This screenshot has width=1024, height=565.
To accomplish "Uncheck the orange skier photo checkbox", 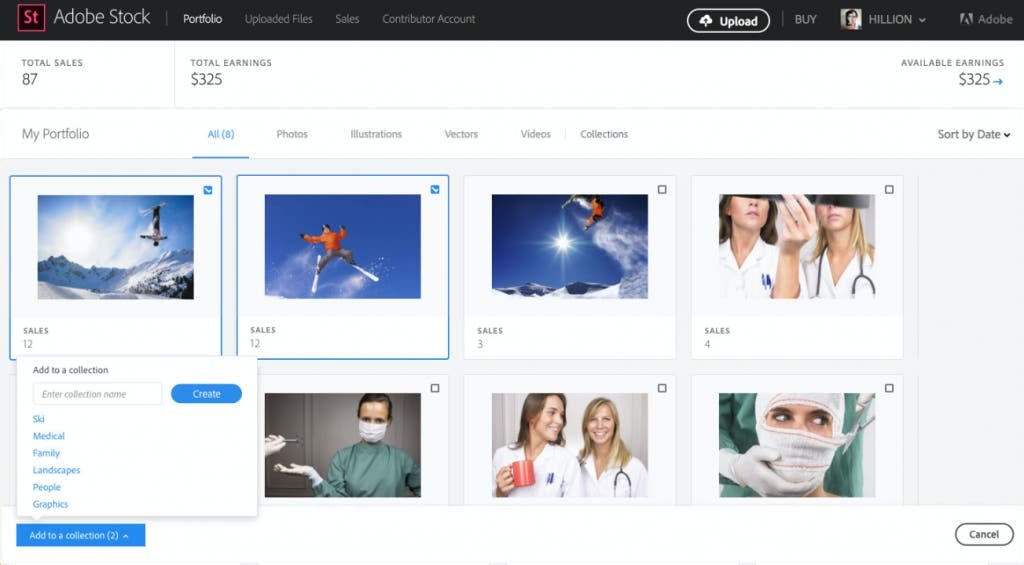I will pyautogui.click(x=435, y=190).
